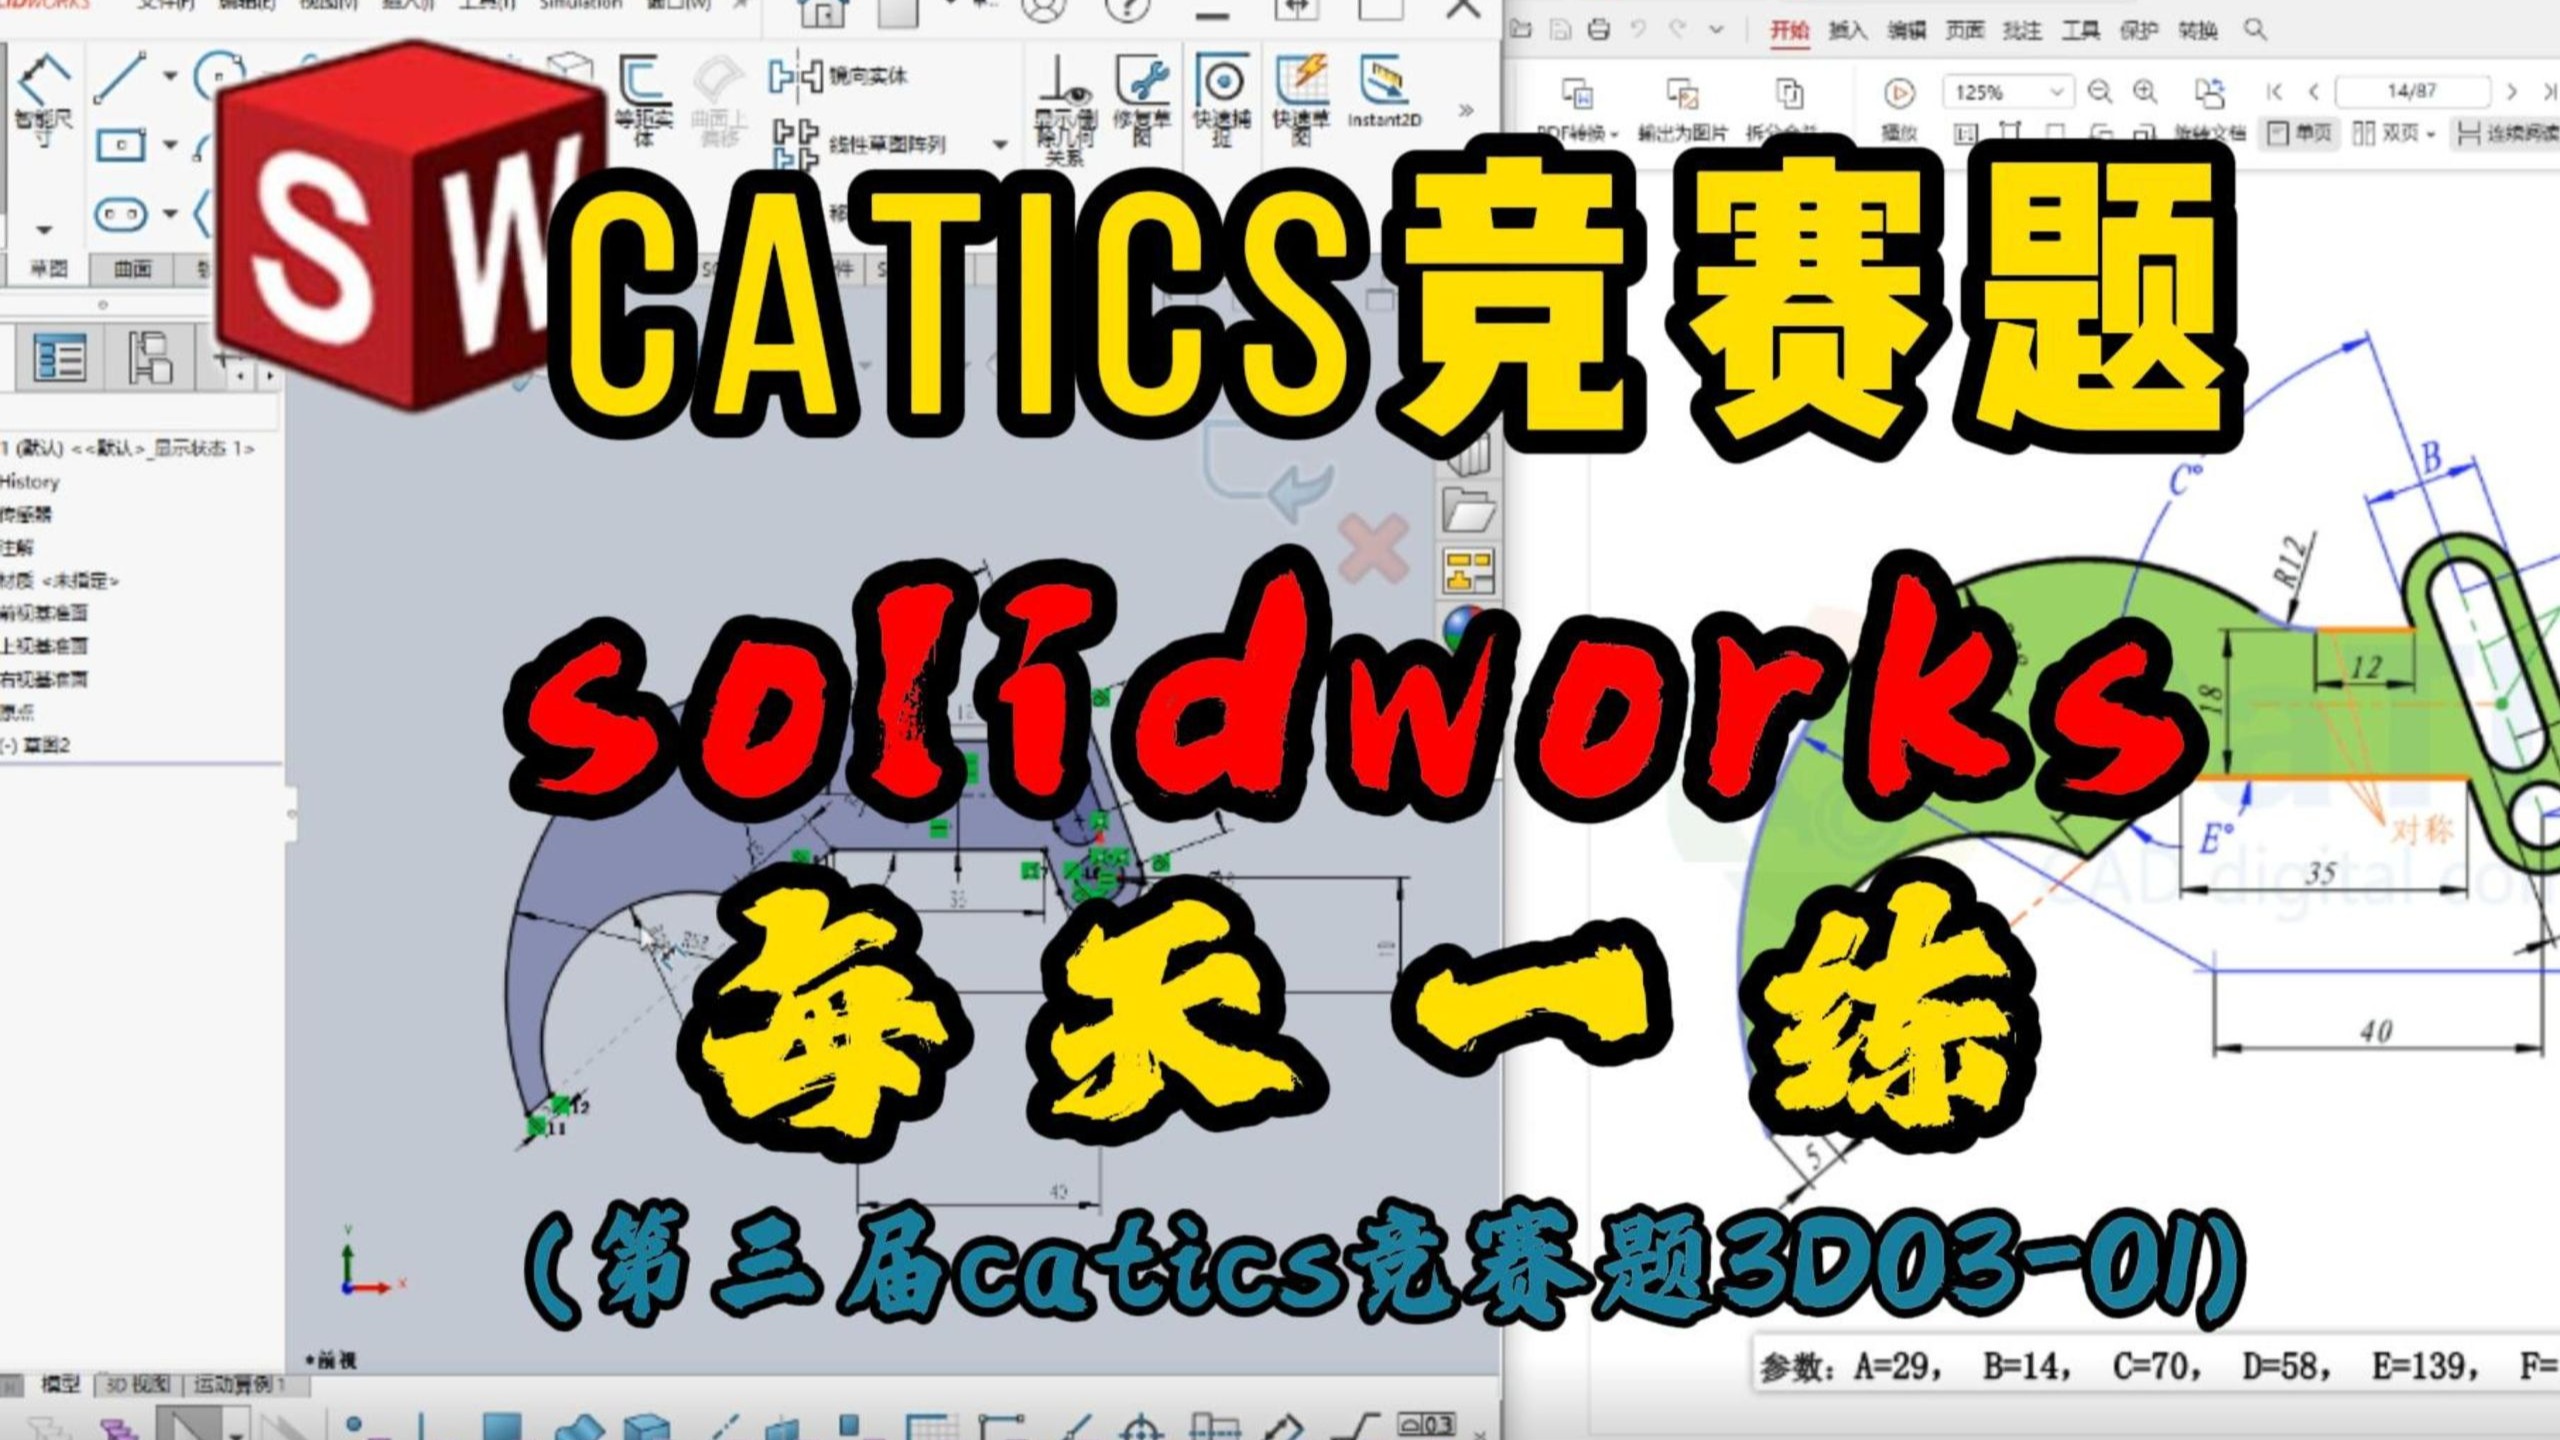The width and height of the screenshot is (2560, 1440).
Task: Switch to Sketch (草图) CommandManager tab
Action: point(47,268)
